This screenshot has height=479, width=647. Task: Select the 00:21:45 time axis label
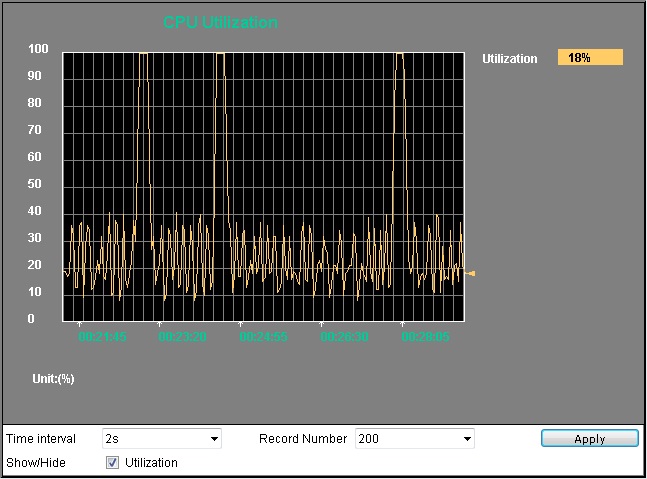pos(102,338)
